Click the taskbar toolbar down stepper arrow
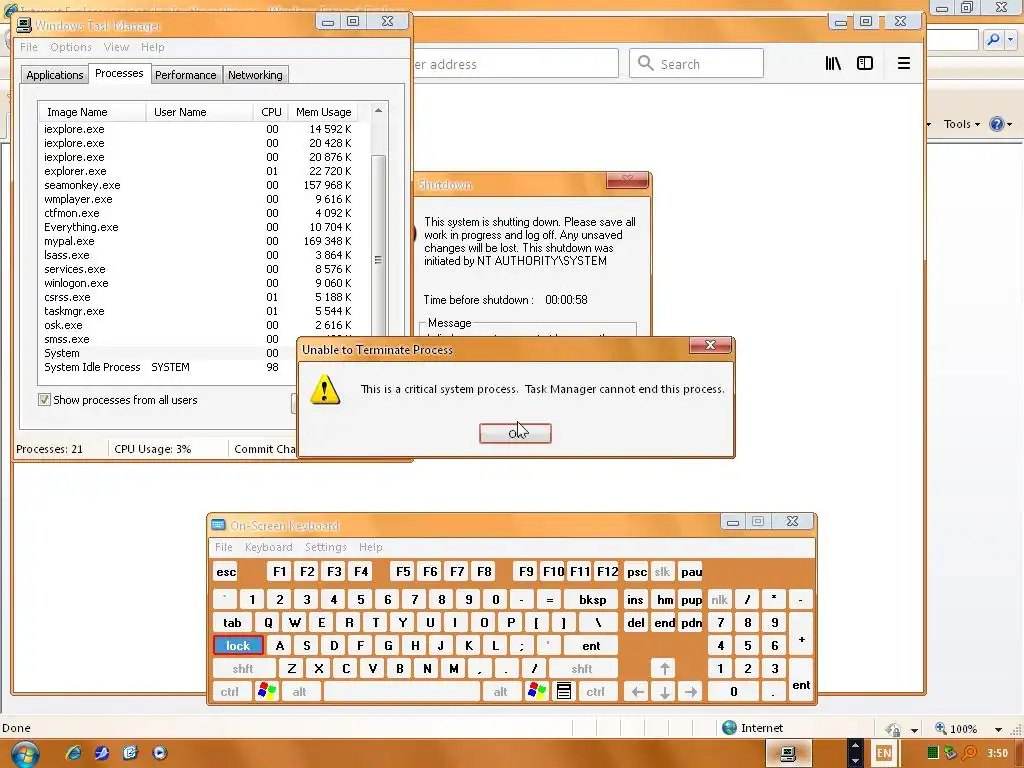 855,761
